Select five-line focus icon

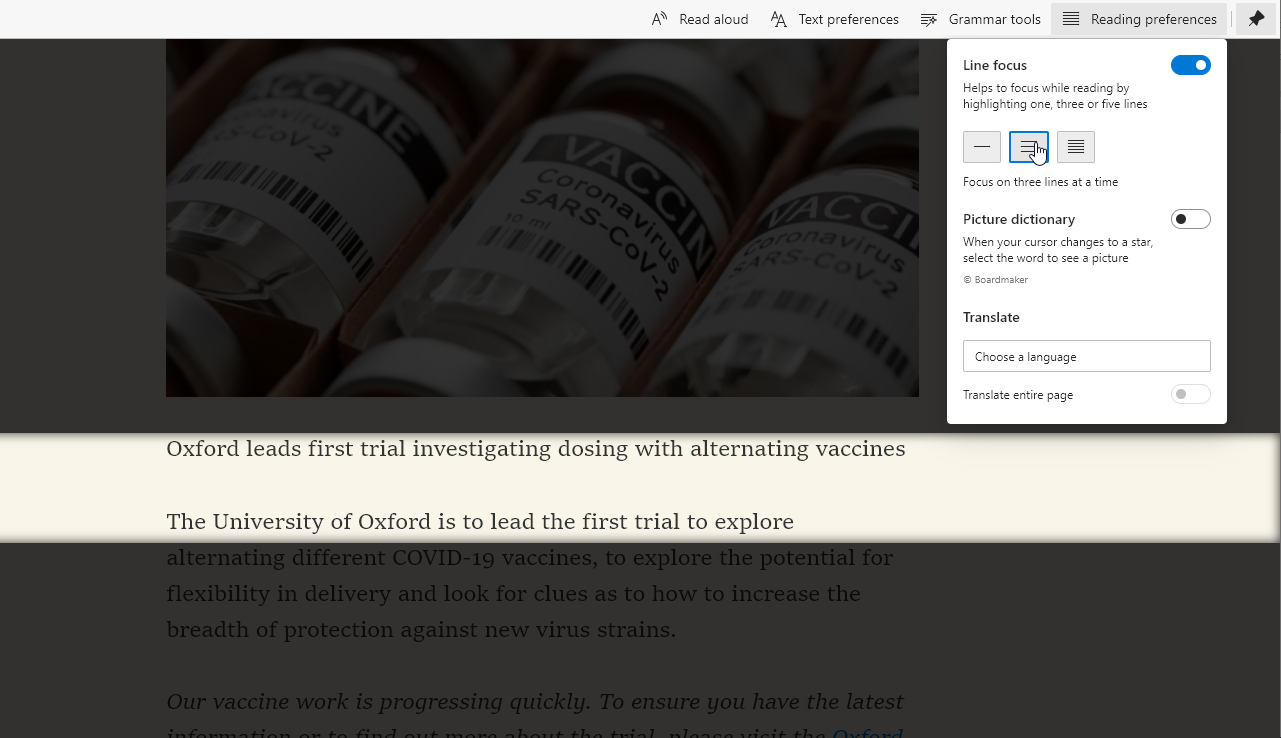point(1076,147)
